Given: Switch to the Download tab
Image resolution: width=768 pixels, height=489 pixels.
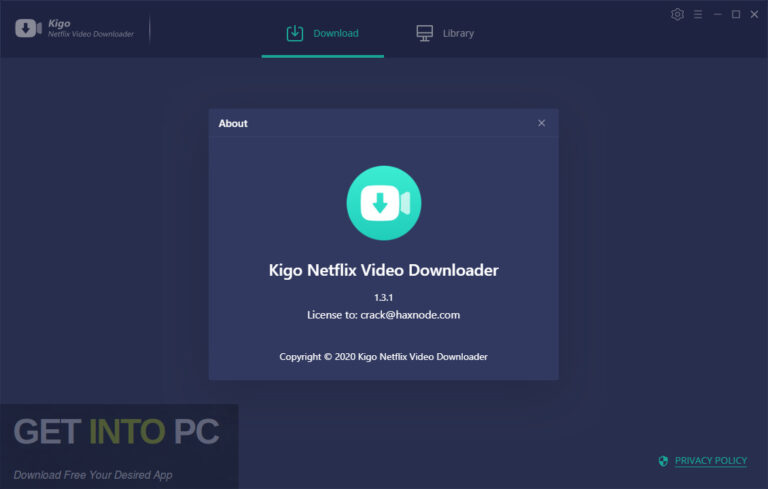Looking at the screenshot, I should pyautogui.click(x=323, y=33).
